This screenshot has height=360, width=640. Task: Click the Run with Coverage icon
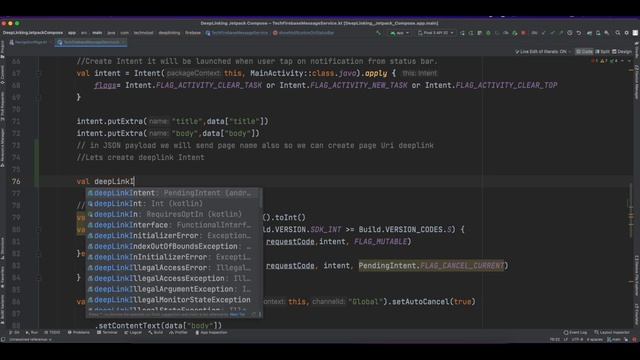pyautogui.click(x=497, y=33)
